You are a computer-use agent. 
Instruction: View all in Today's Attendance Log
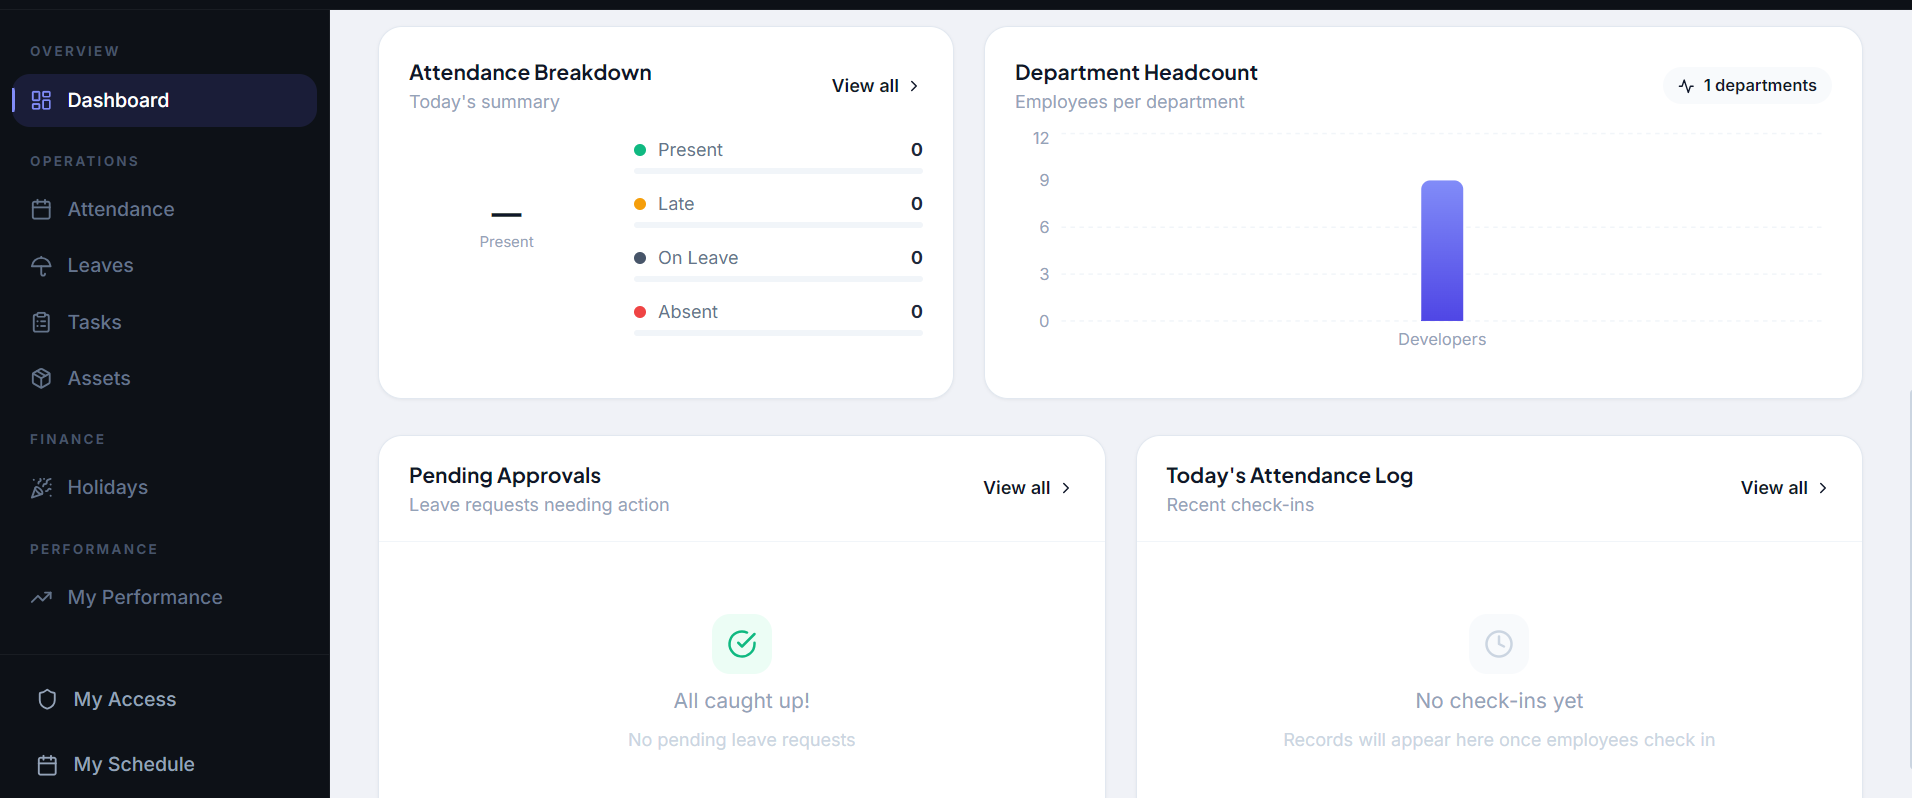(1784, 488)
